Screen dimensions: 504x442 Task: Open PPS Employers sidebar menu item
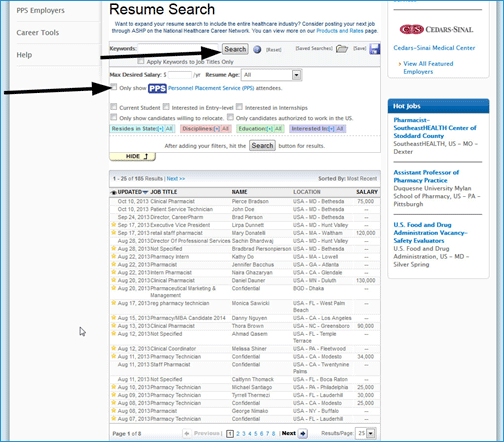point(40,10)
